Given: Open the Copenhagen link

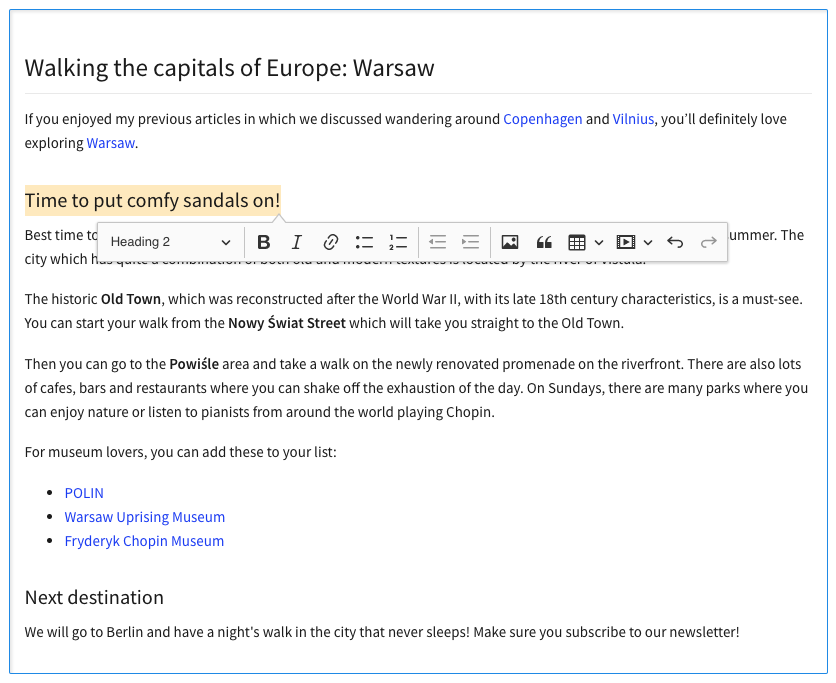Looking at the screenshot, I should coord(542,119).
